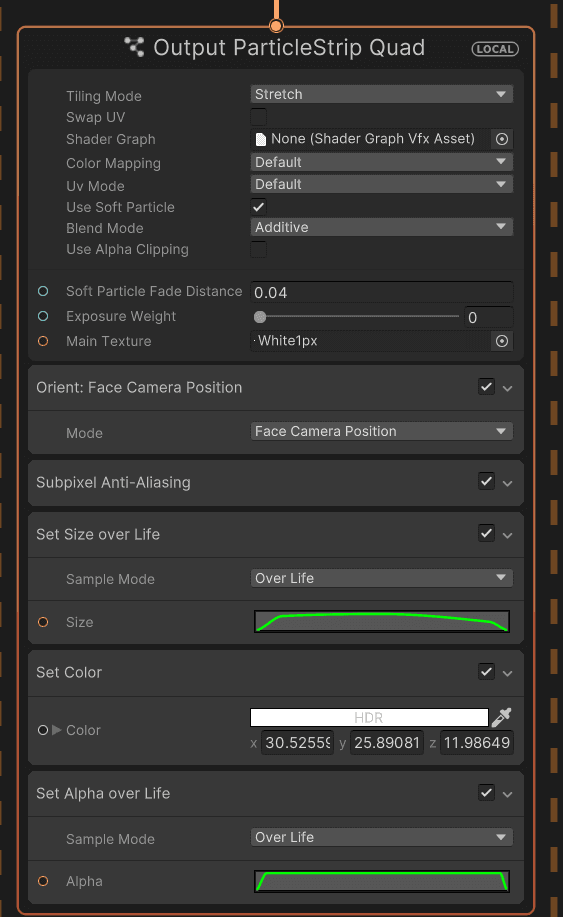Click the Alpha input port circle
Viewport: 563px width, 917px height.
point(43,881)
